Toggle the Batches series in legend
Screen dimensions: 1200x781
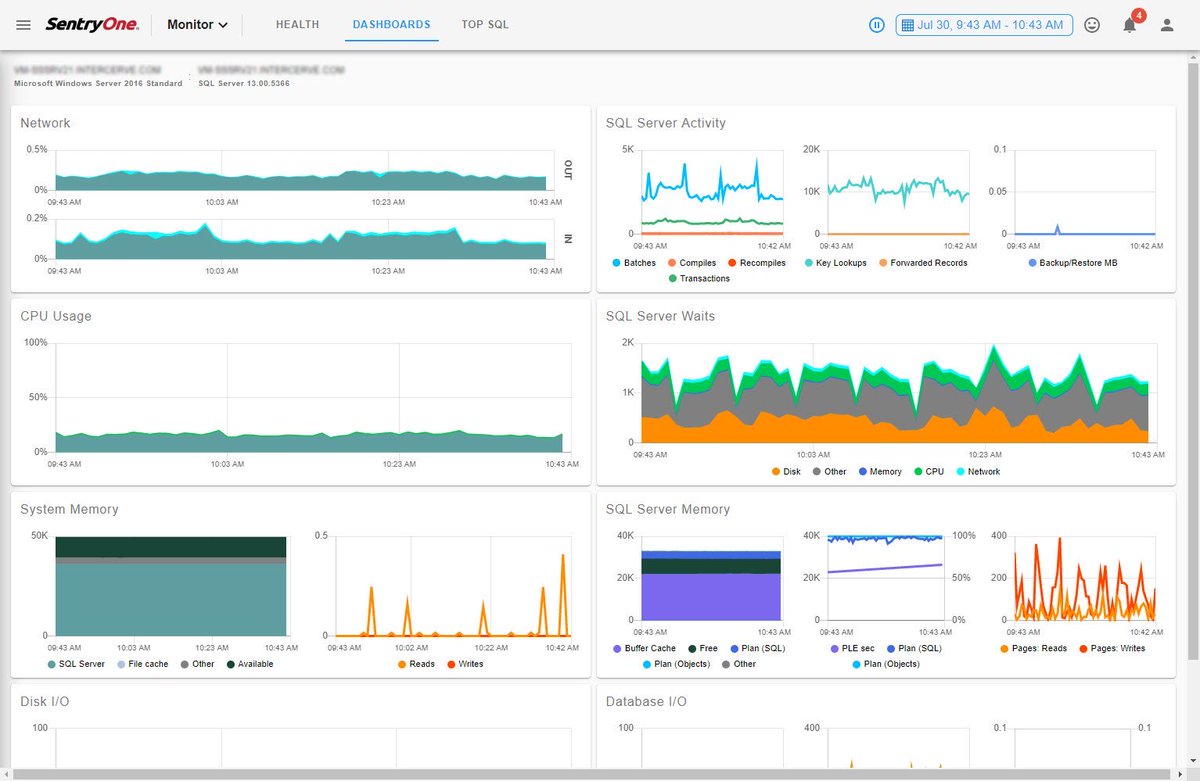tap(633, 263)
